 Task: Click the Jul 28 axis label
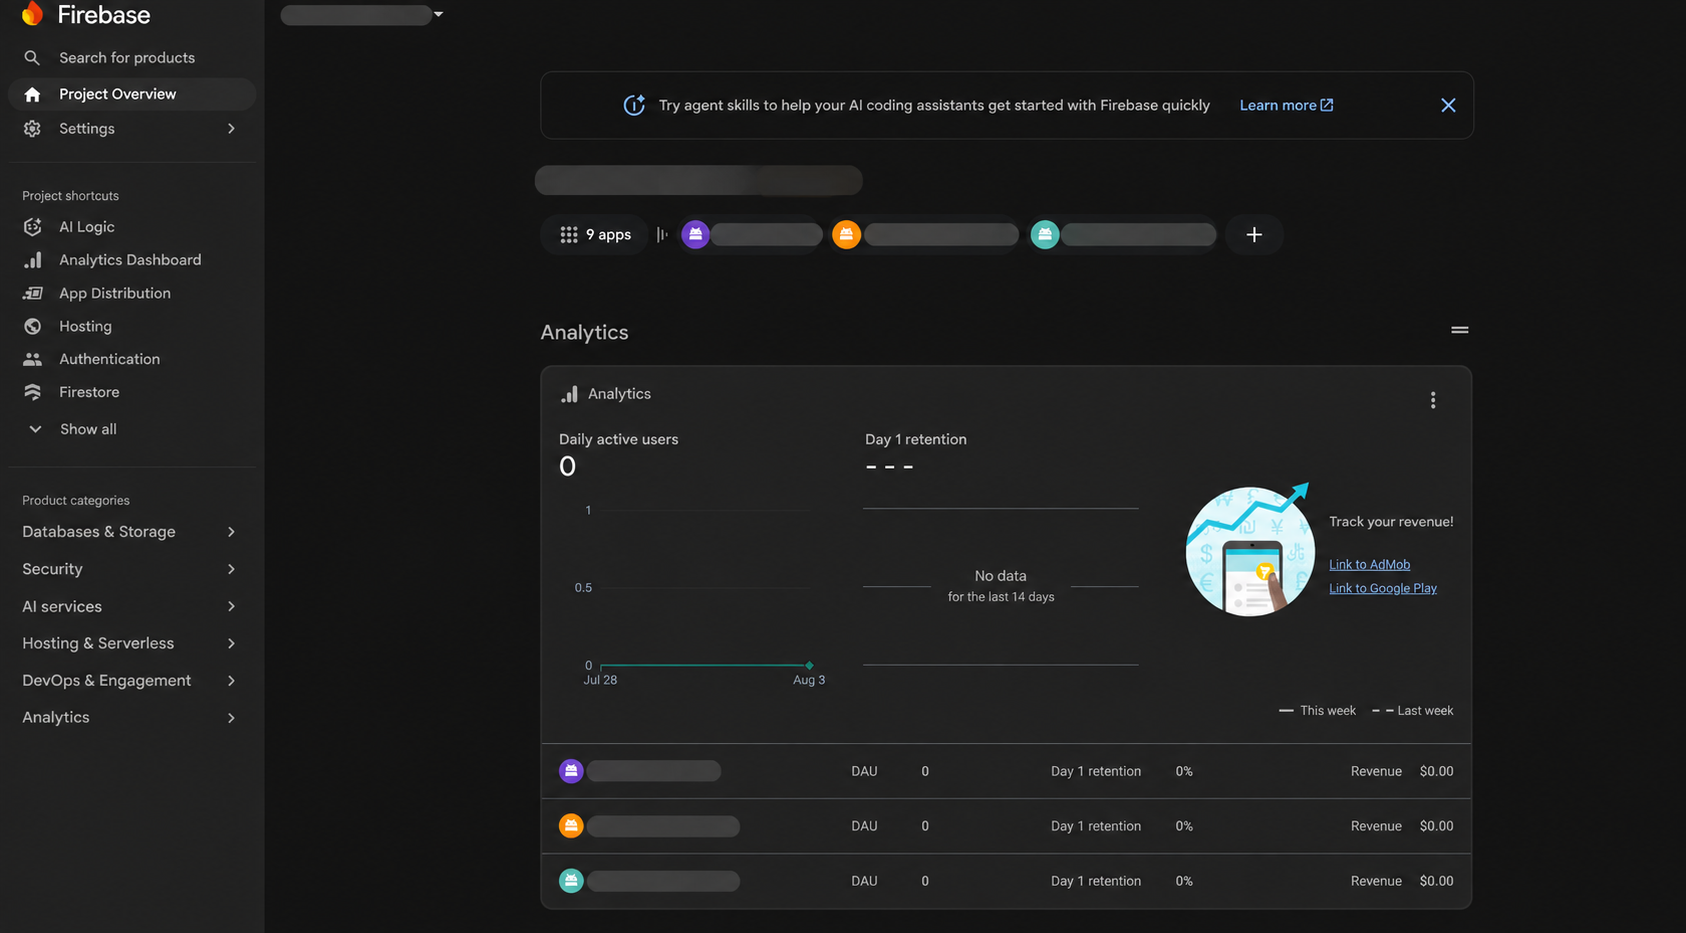click(x=600, y=680)
